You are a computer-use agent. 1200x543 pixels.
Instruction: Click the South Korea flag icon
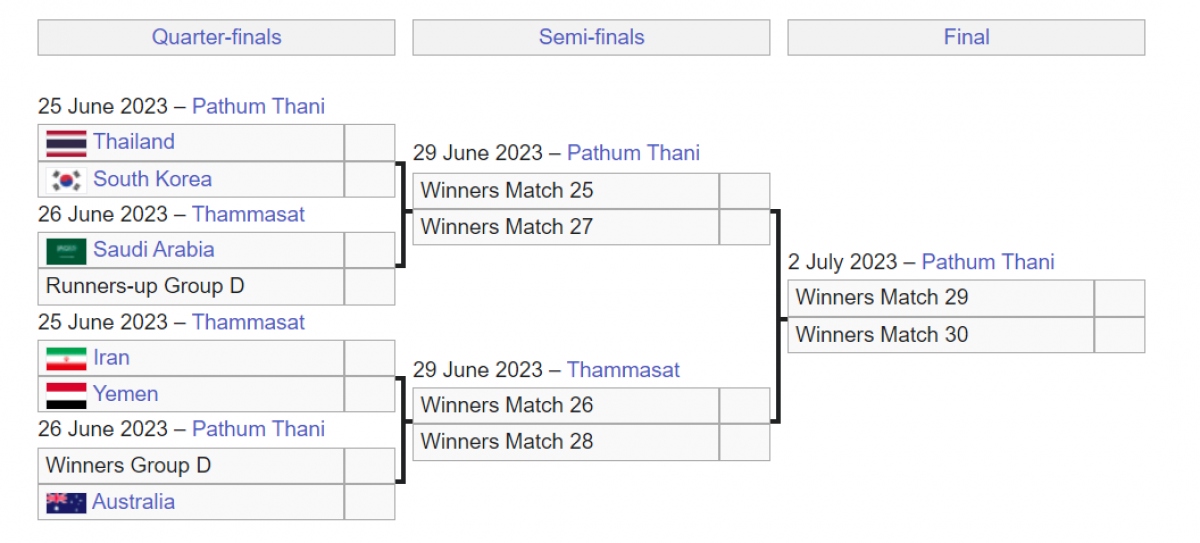[x=66, y=180]
